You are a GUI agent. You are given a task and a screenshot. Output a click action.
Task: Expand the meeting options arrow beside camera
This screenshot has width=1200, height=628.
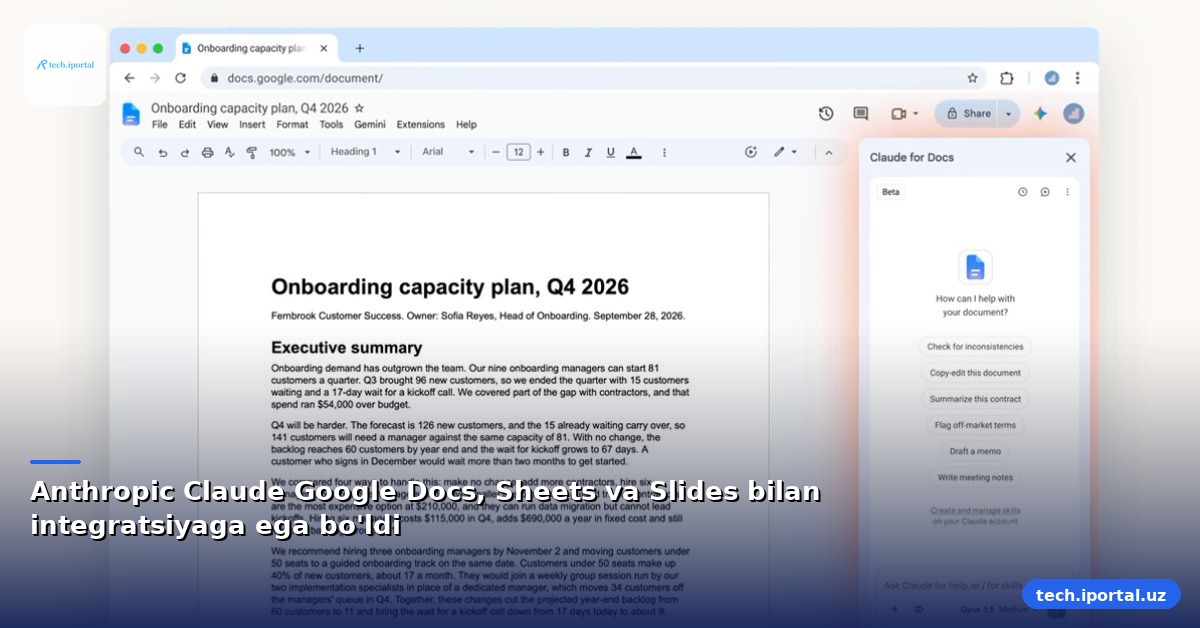(916, 114)
